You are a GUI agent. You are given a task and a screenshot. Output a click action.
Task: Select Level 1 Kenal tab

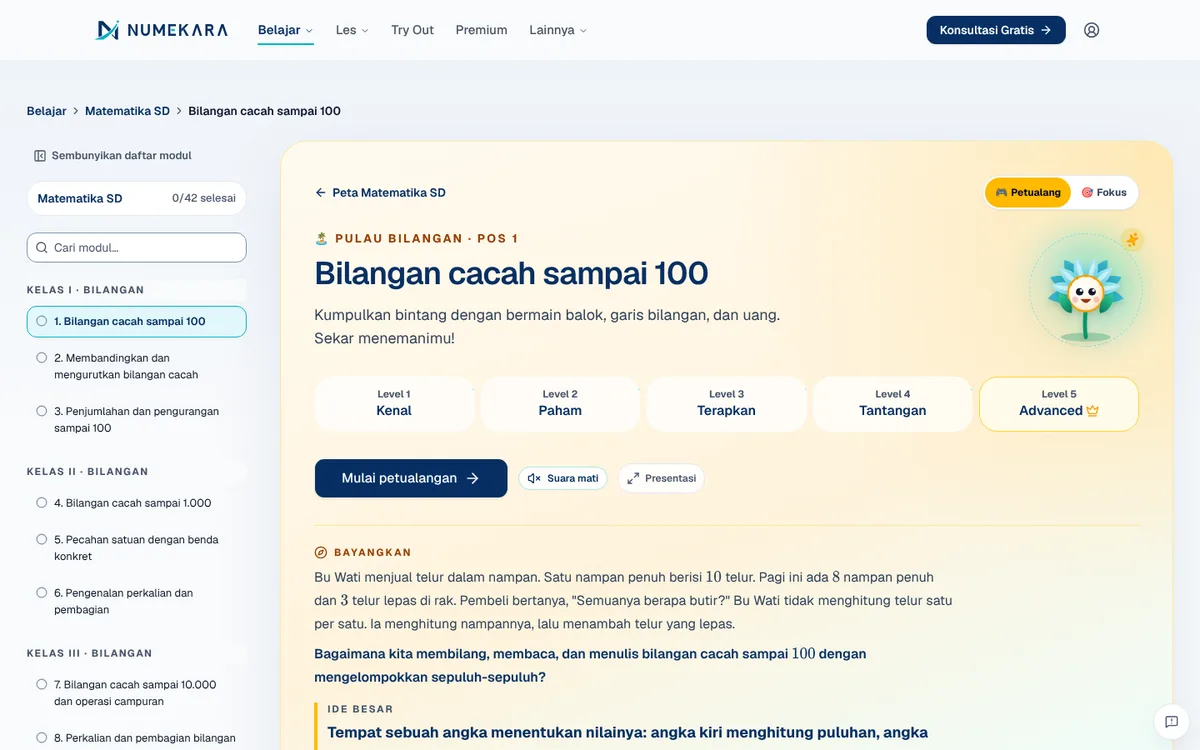coord(394,404)
